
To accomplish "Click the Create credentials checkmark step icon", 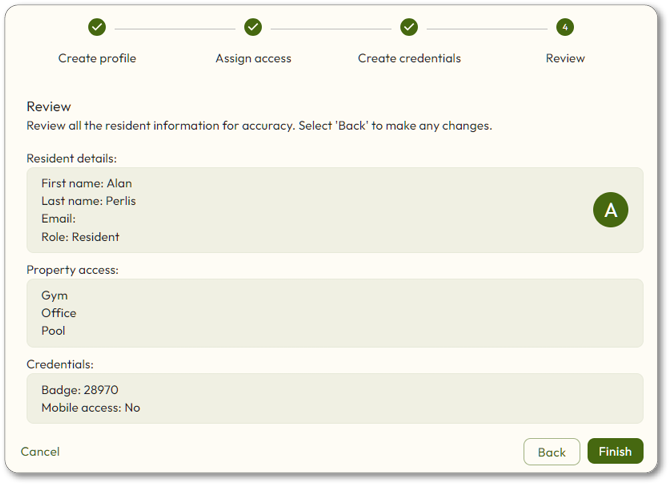I will [x=409, y=27].
